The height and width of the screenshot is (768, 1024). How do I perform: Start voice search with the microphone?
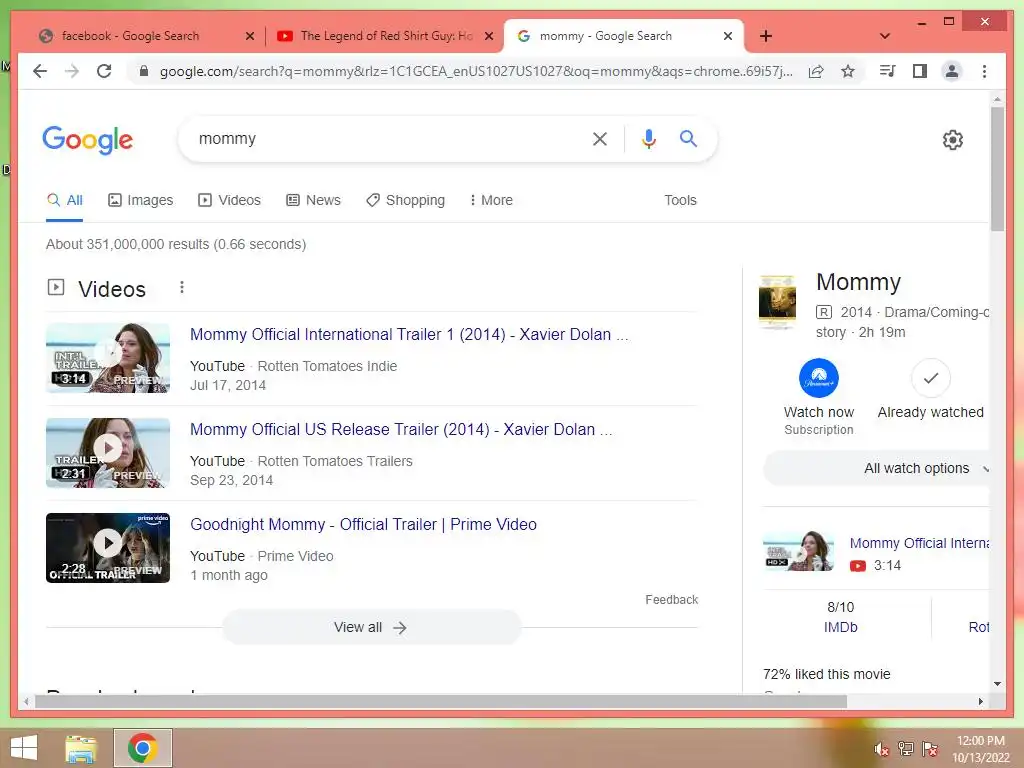click(x=648, y=138)
